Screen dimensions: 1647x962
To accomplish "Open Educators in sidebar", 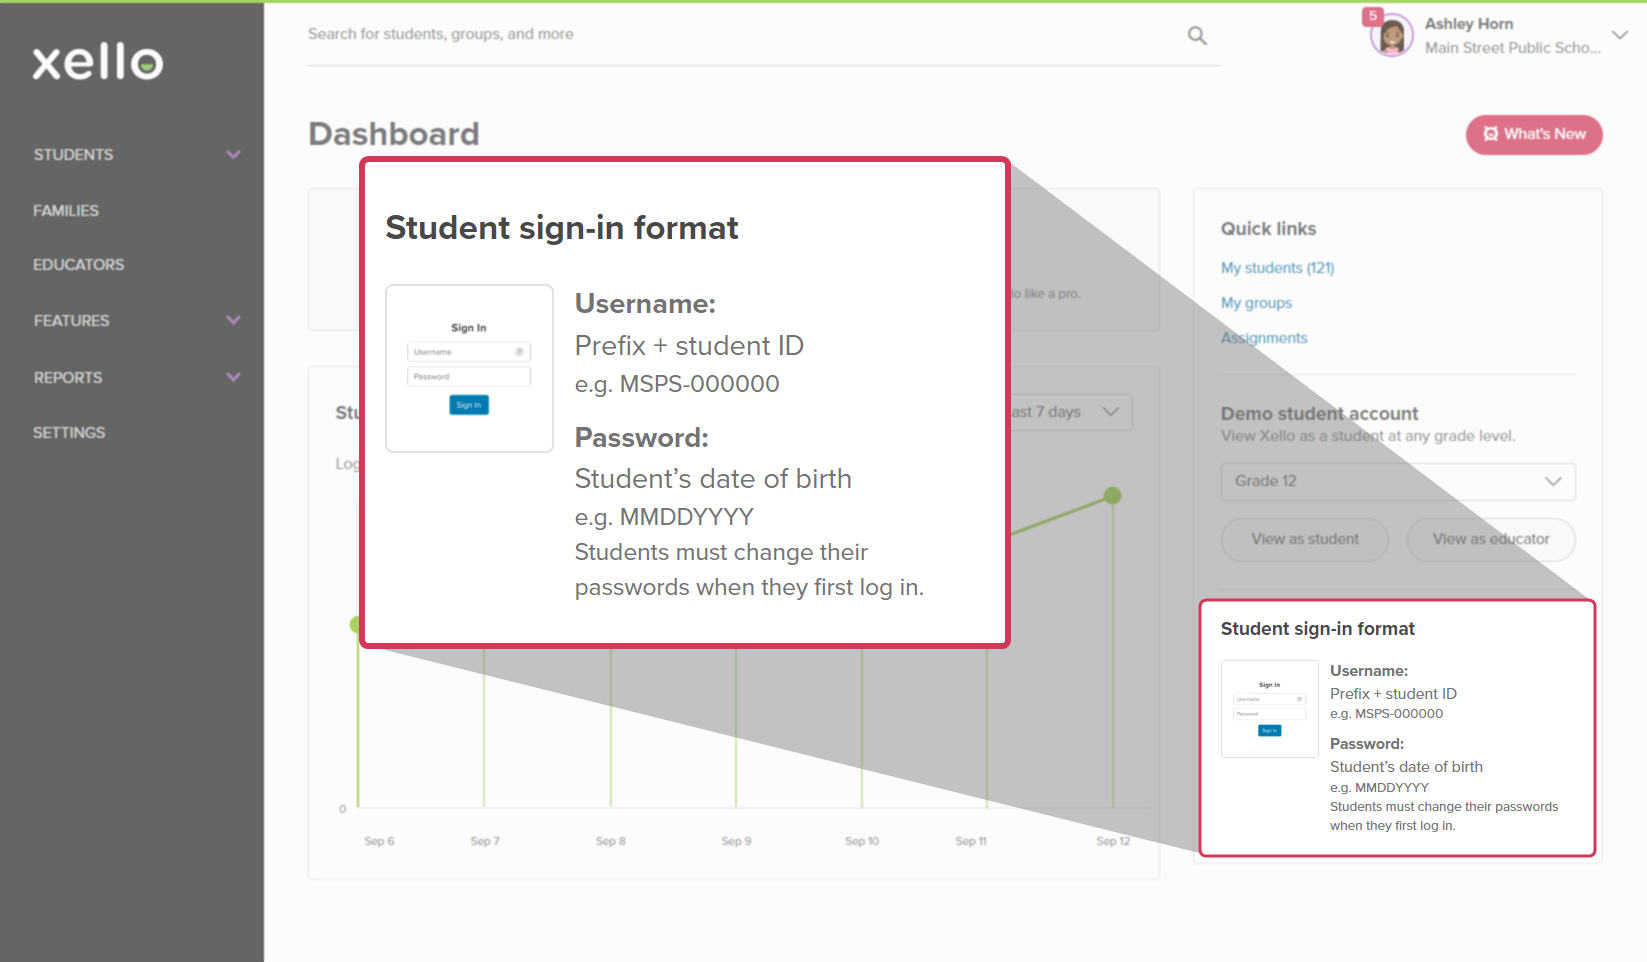I will (79, 265).
